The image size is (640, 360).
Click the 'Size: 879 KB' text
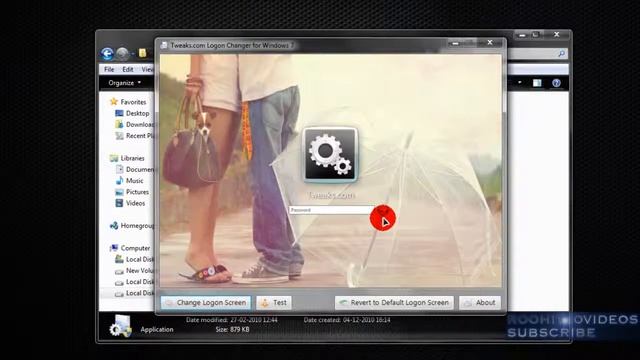[x=232, y=329]
